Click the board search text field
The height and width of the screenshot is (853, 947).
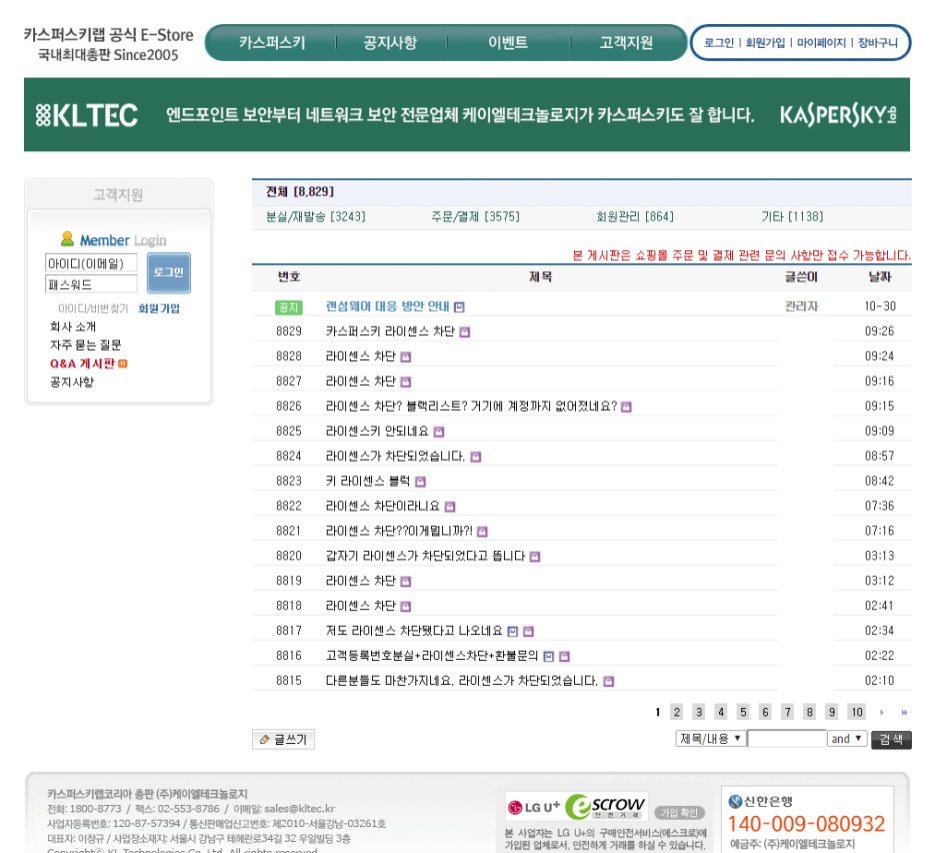click(x=786, y=739)
